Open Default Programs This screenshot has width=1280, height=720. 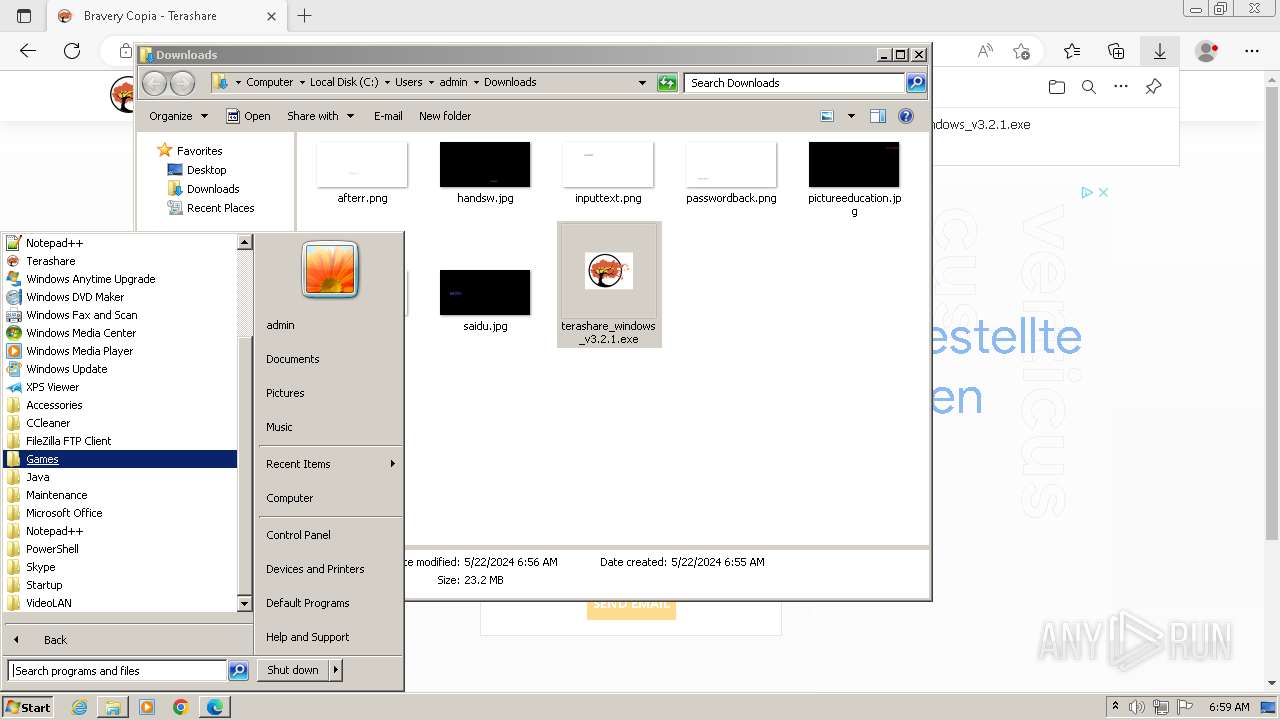tap(307, 603)
